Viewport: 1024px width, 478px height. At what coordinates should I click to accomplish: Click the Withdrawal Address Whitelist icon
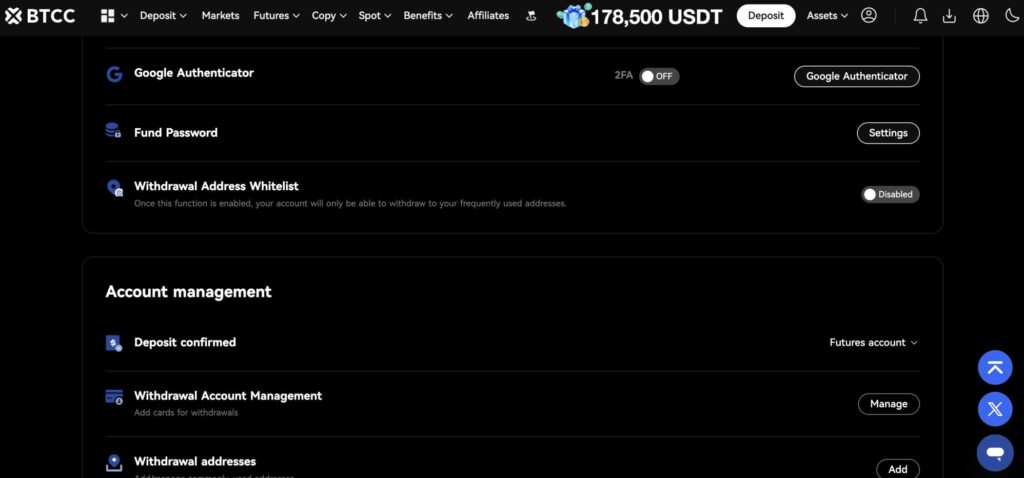(114, 188)
